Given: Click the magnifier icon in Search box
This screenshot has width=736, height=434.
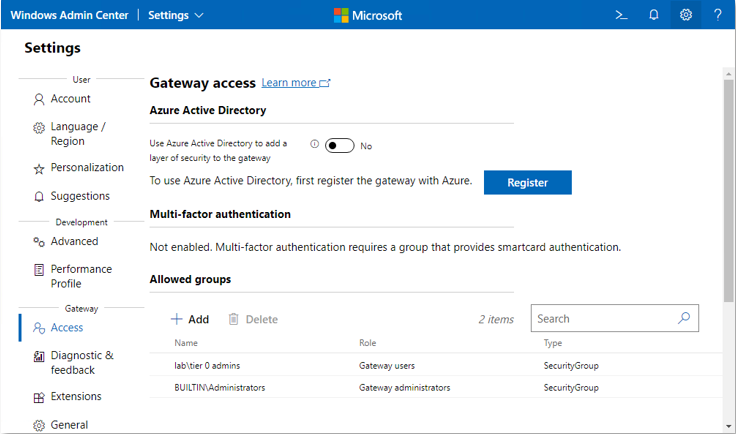Looking at the screenshot, I should 684,318.
